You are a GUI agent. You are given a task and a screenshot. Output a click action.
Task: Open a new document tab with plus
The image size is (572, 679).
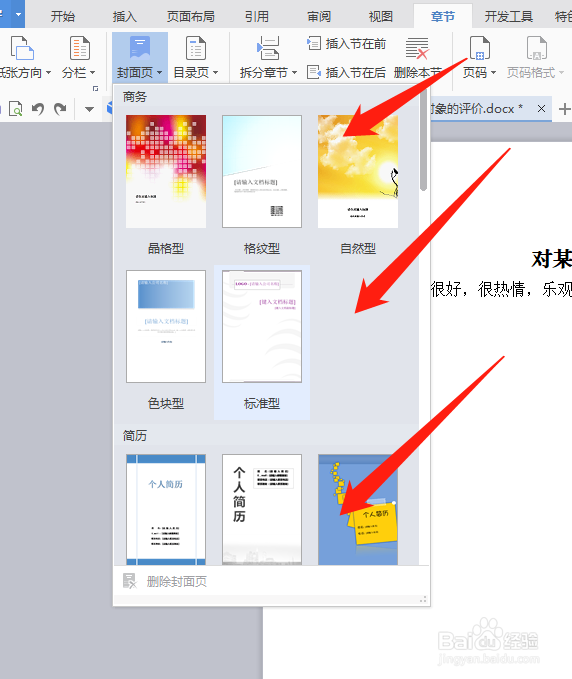564,109
